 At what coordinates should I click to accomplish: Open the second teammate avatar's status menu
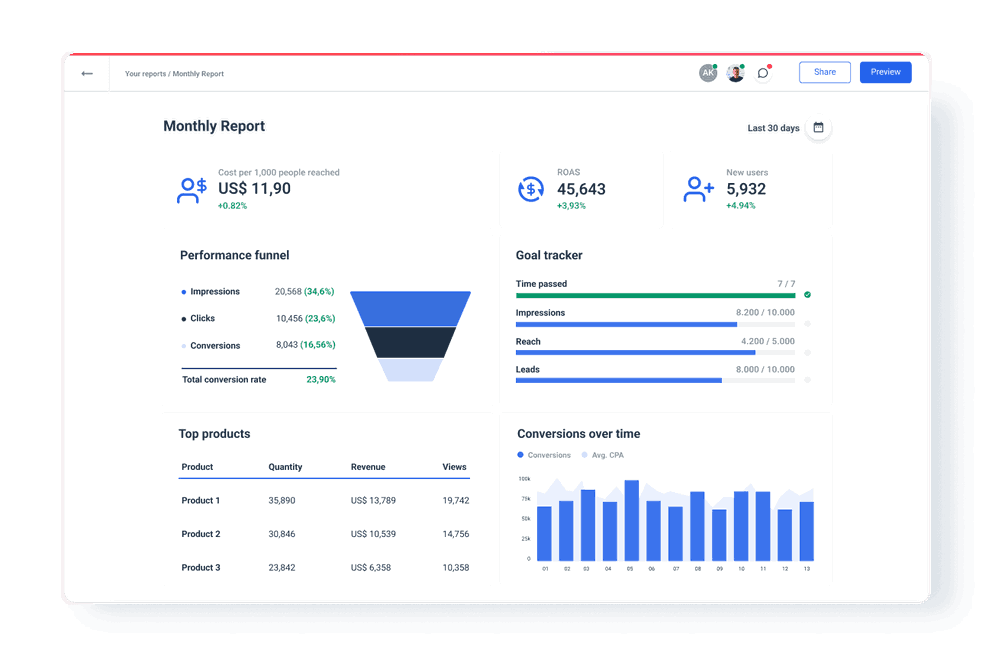(x=735, y=72)
